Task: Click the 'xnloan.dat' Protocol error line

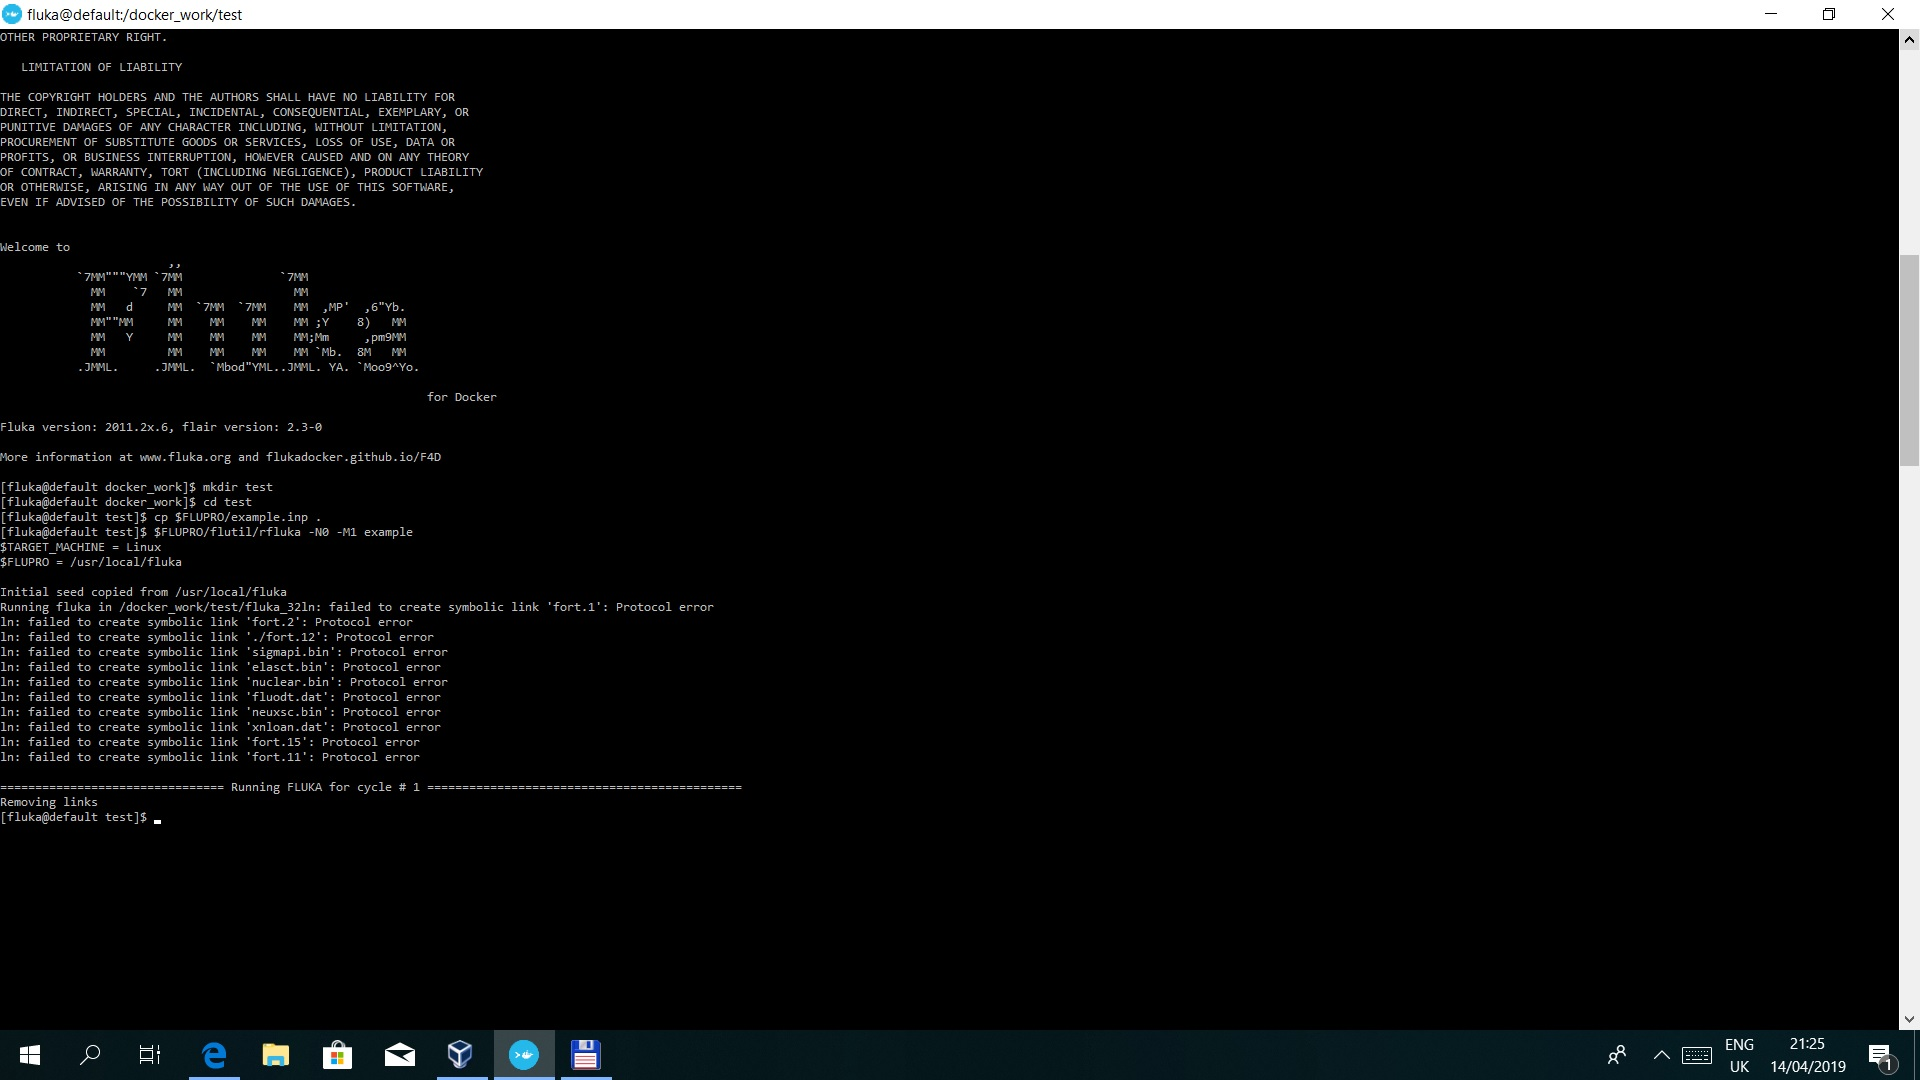Action: pos(220,727)
